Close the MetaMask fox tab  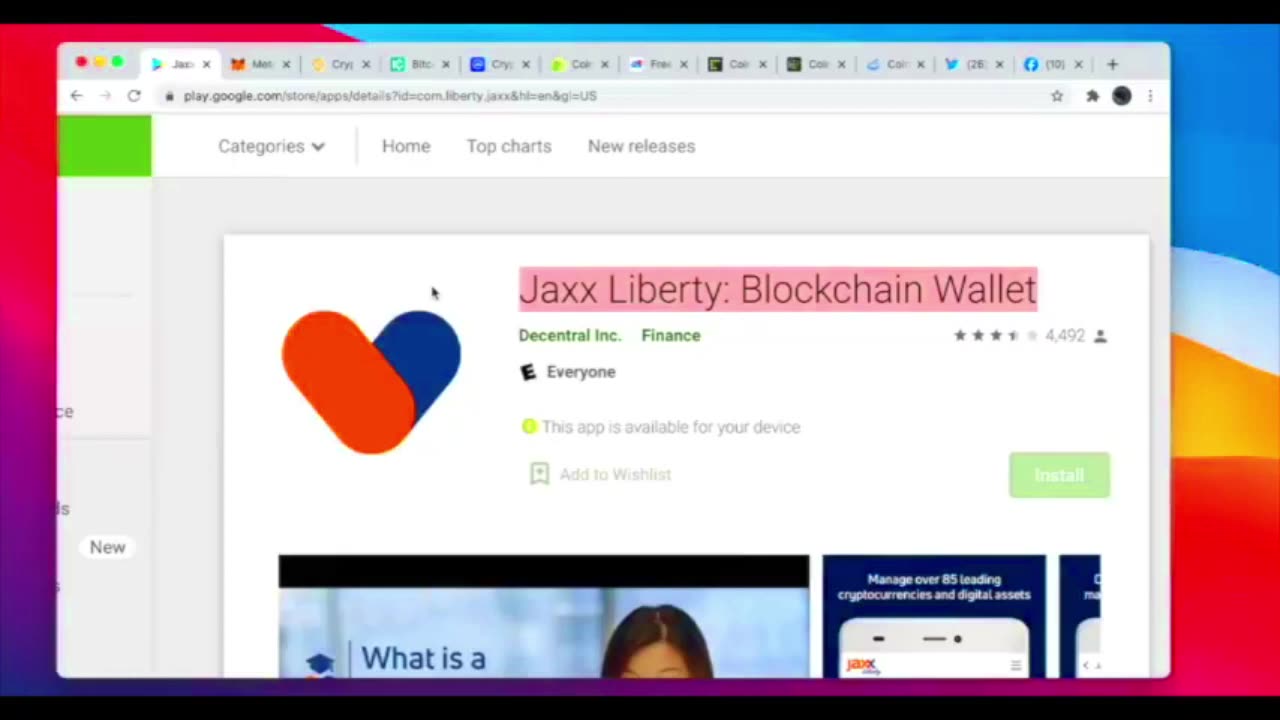(285, 64)
